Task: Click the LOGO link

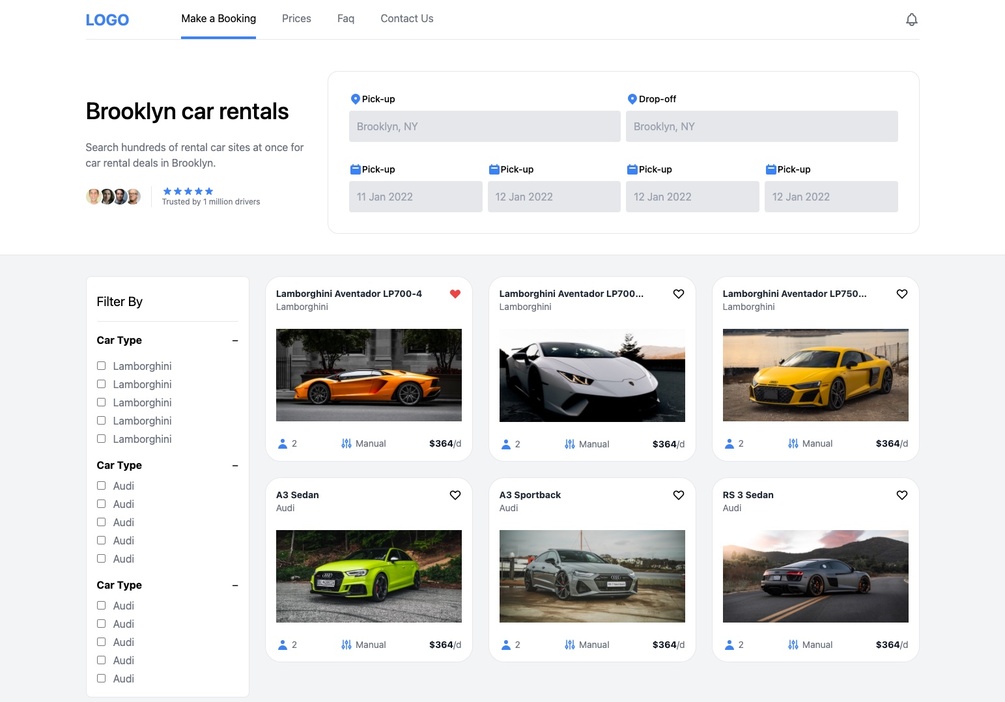Action: point(107,20)
